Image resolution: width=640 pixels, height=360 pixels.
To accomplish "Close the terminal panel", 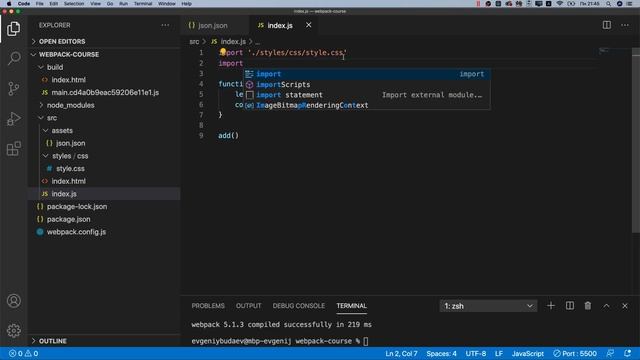I will [625, 306].
